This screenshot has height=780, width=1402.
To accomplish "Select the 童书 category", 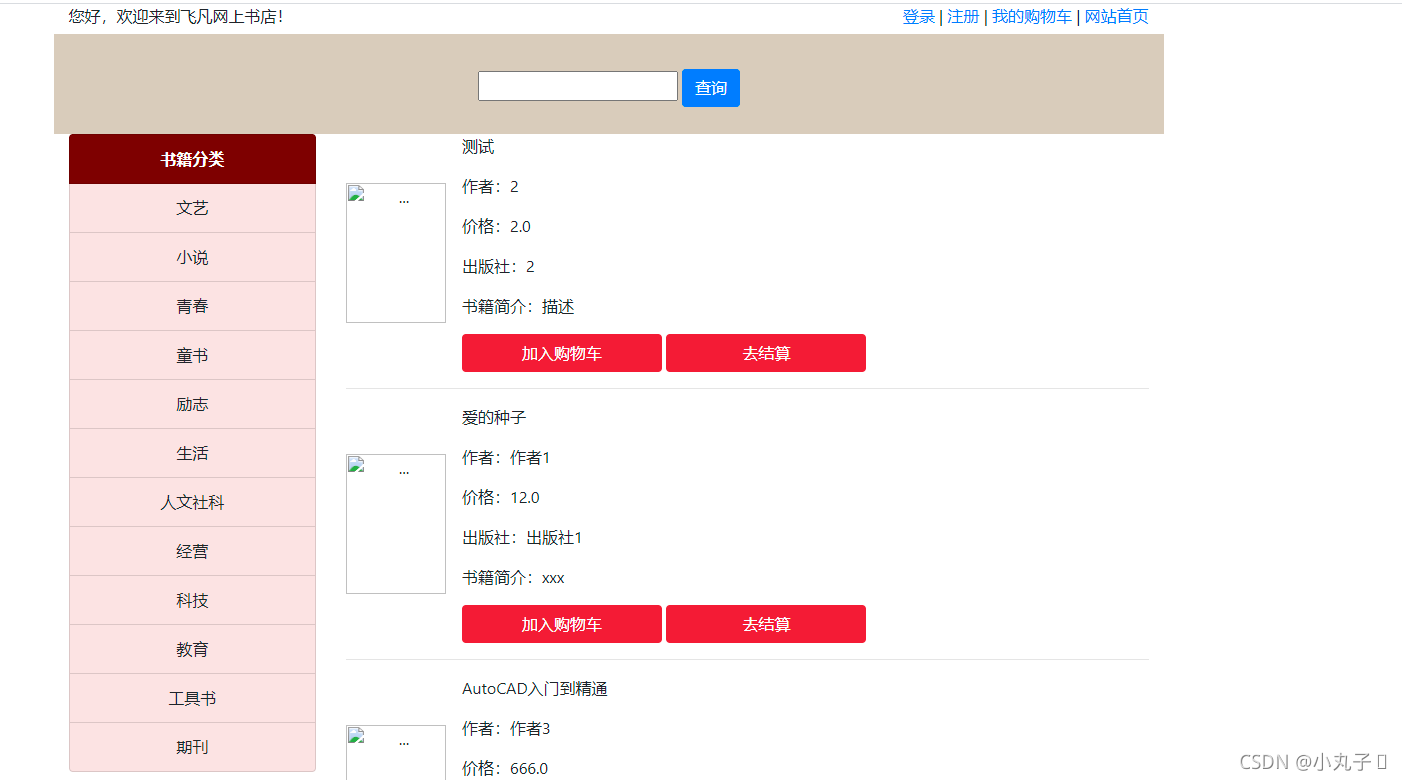I will pos(192,355).
